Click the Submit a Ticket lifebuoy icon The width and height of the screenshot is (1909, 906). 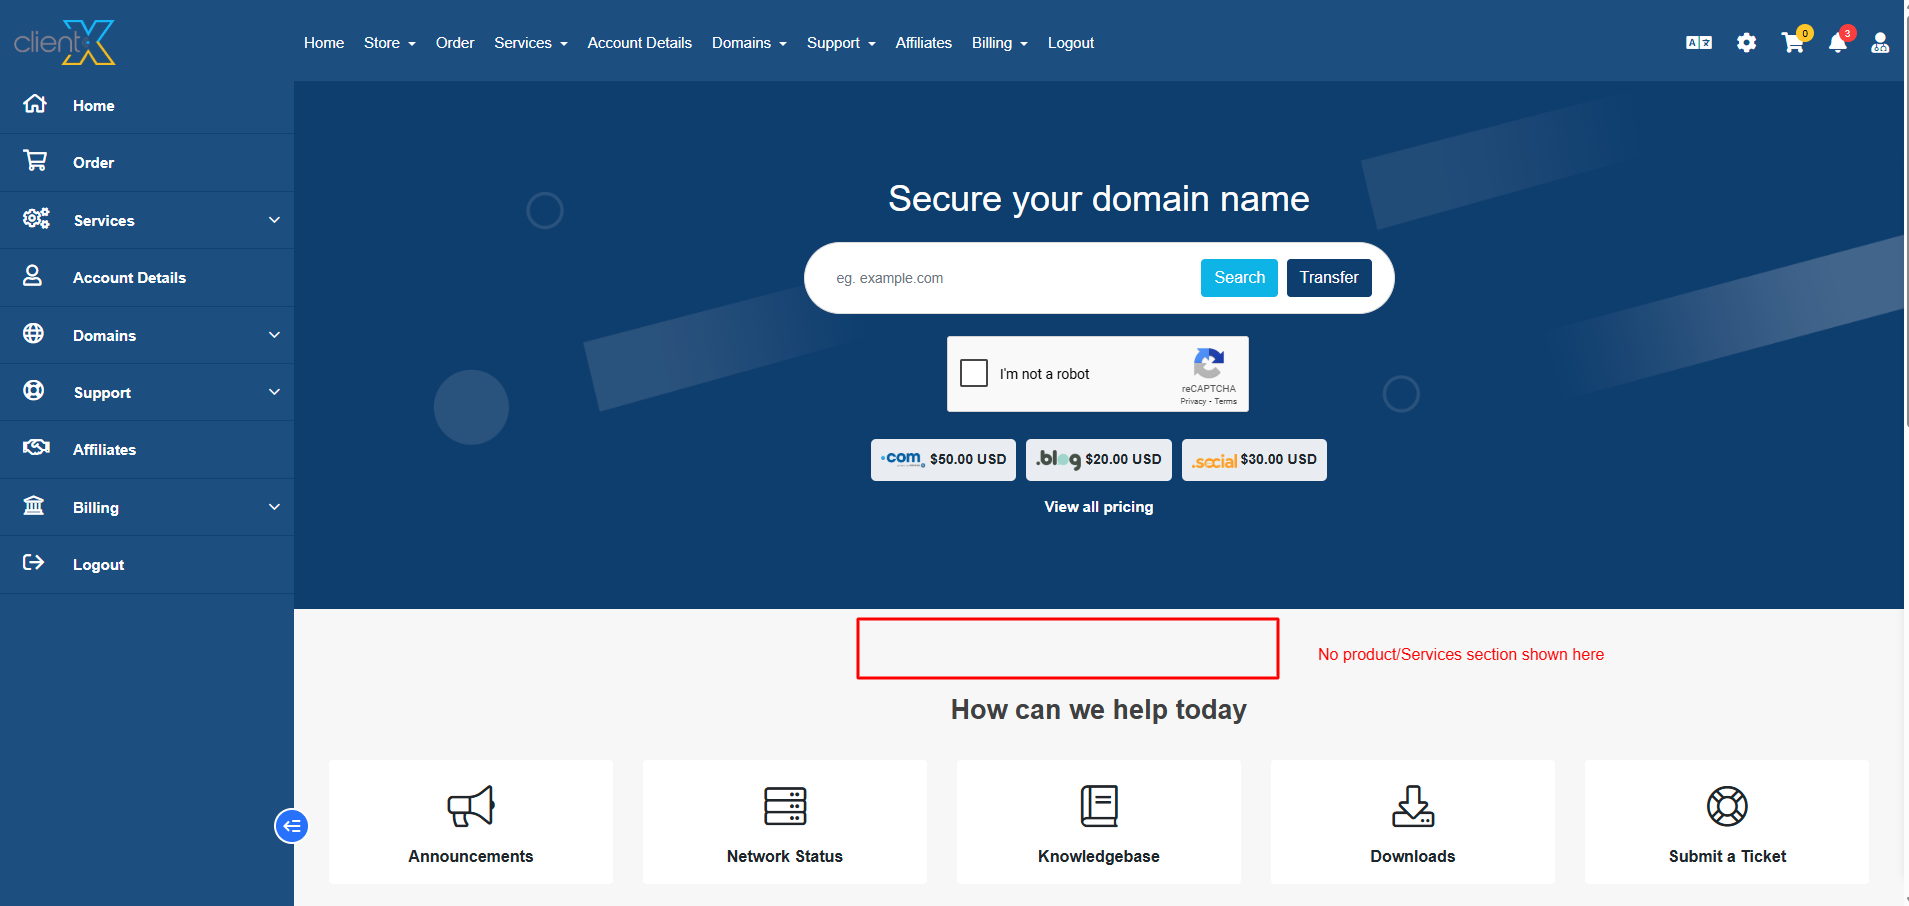click(x=1726, y=806)
